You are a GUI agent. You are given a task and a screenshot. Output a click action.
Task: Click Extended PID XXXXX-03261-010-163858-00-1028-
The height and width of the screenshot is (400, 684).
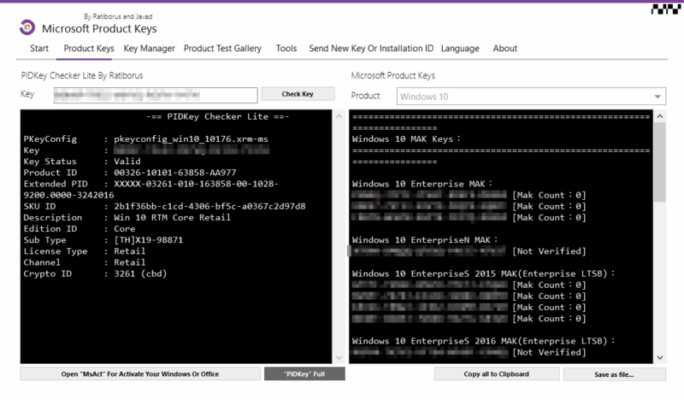196,184
